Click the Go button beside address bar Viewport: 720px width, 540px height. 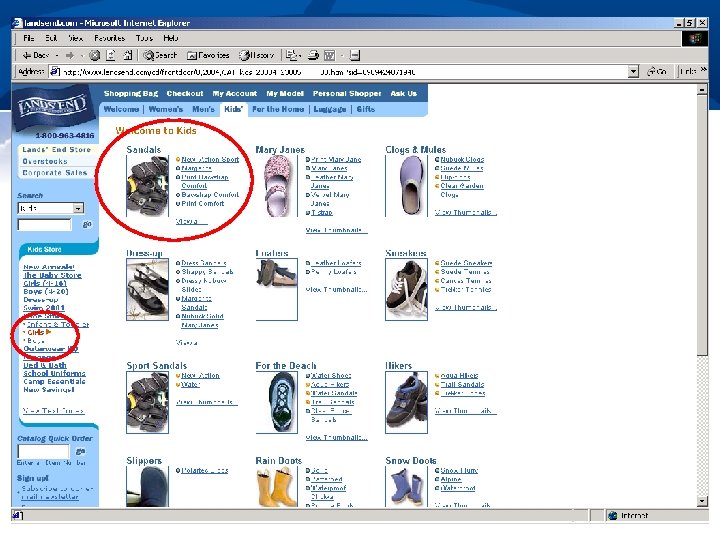coord(657,72)
